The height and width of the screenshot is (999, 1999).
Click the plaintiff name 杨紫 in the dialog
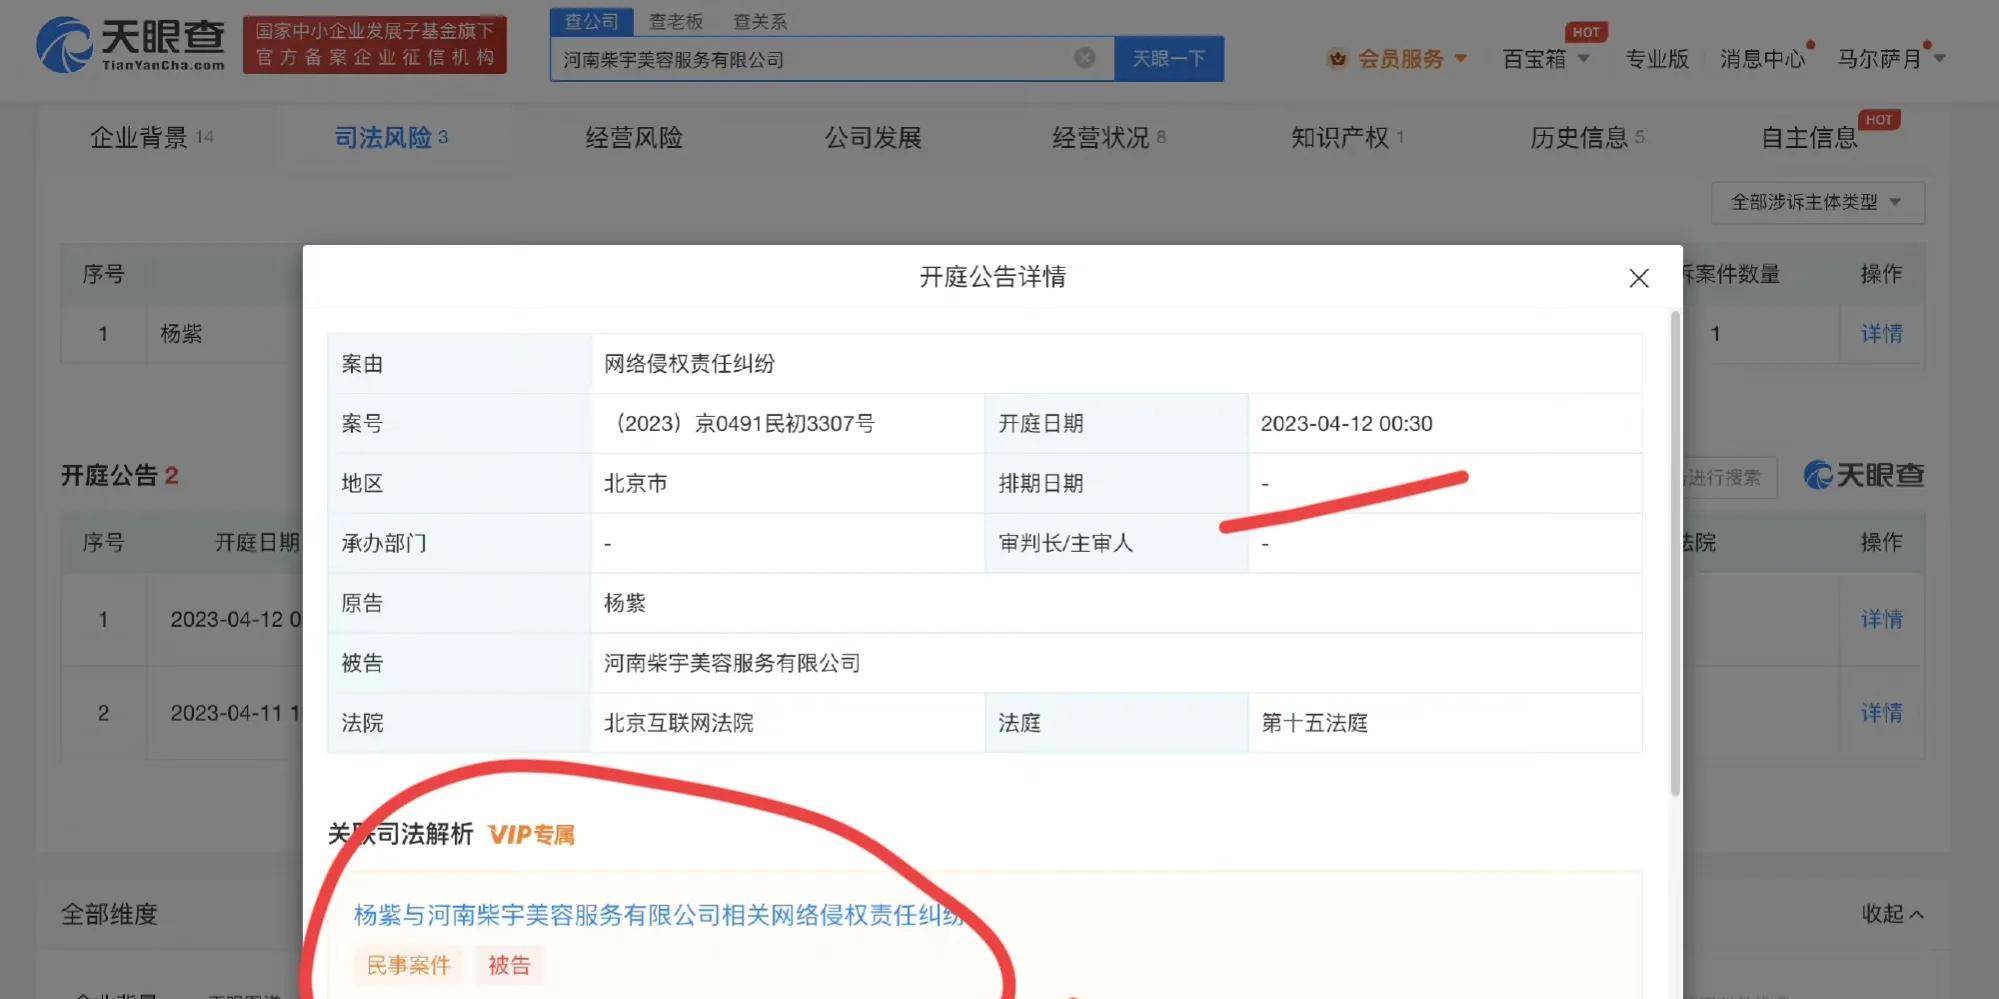point(624,603)
